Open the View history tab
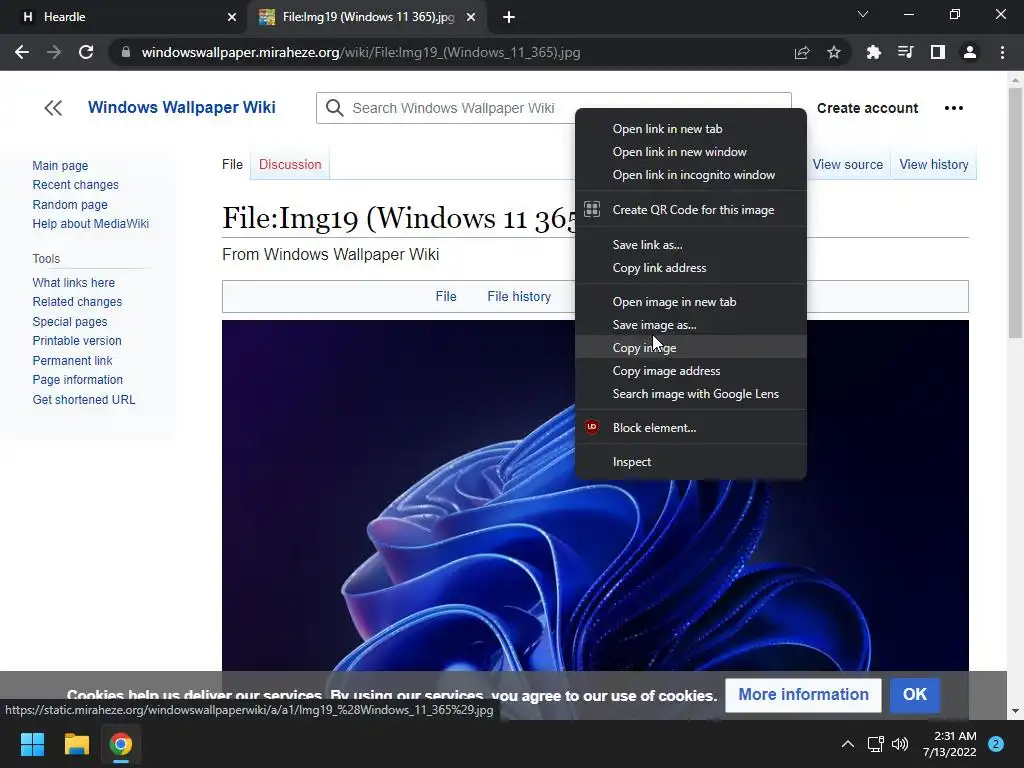The width and height of the screenshot is (1024, 768). 934,165
